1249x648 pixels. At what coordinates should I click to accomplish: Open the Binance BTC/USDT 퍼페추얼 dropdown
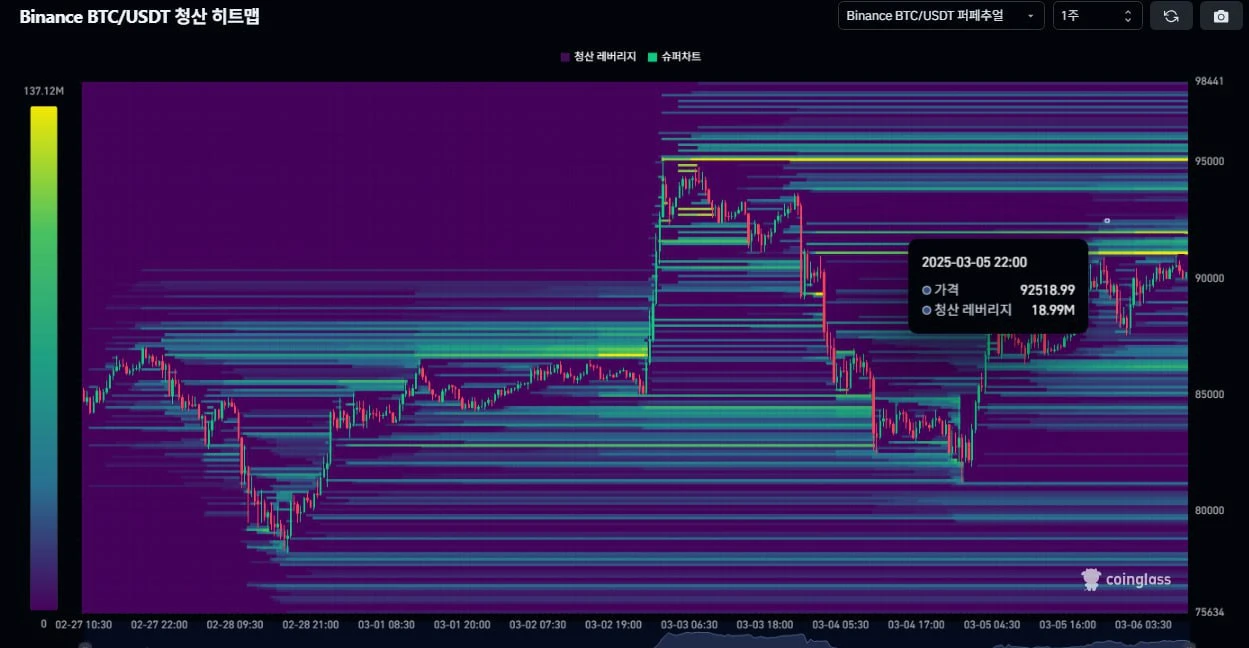[941, 16]
